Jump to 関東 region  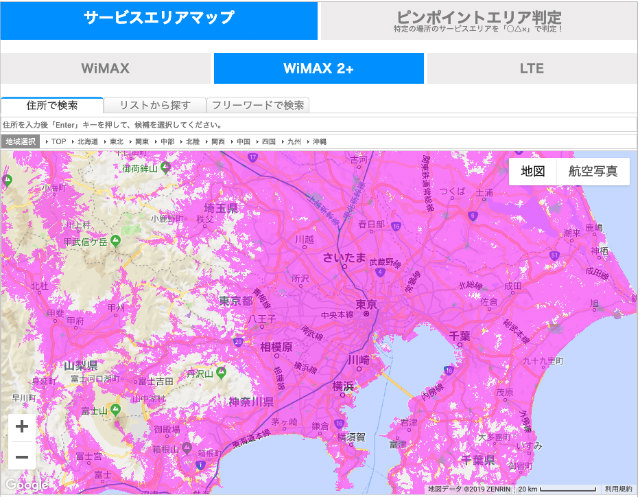pos(142,142)
